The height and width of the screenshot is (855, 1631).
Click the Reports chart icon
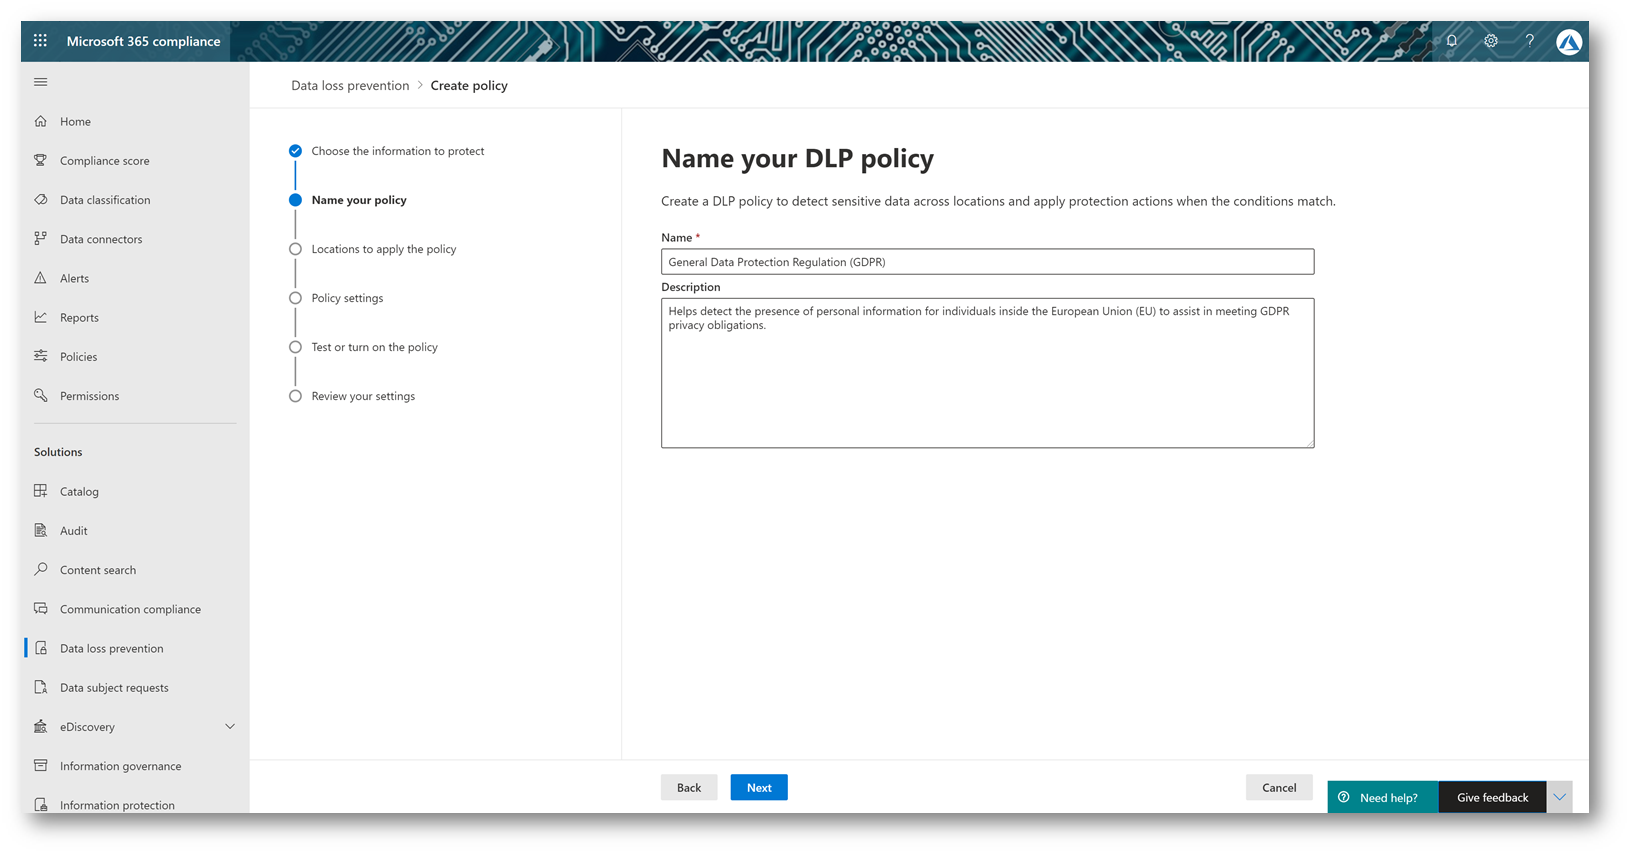41,317
